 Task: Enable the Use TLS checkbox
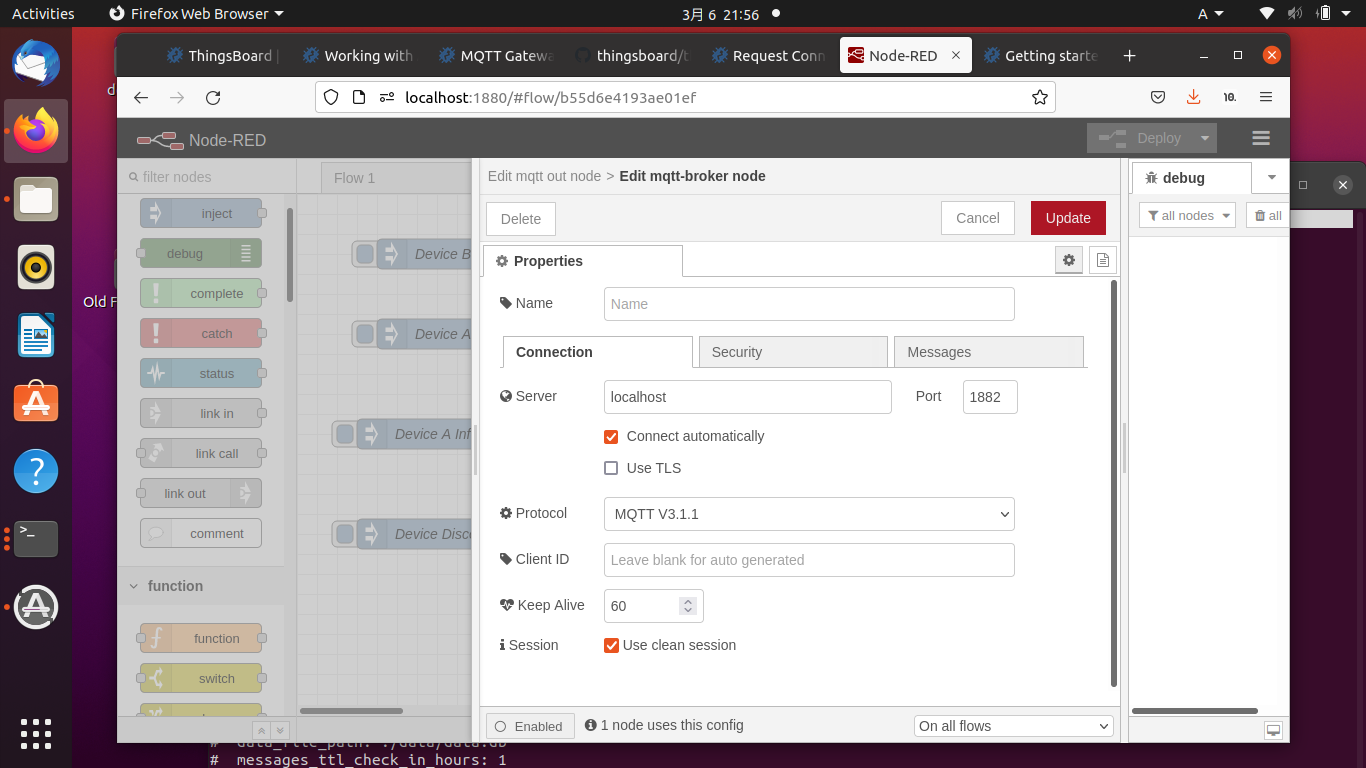click(611, 468)
